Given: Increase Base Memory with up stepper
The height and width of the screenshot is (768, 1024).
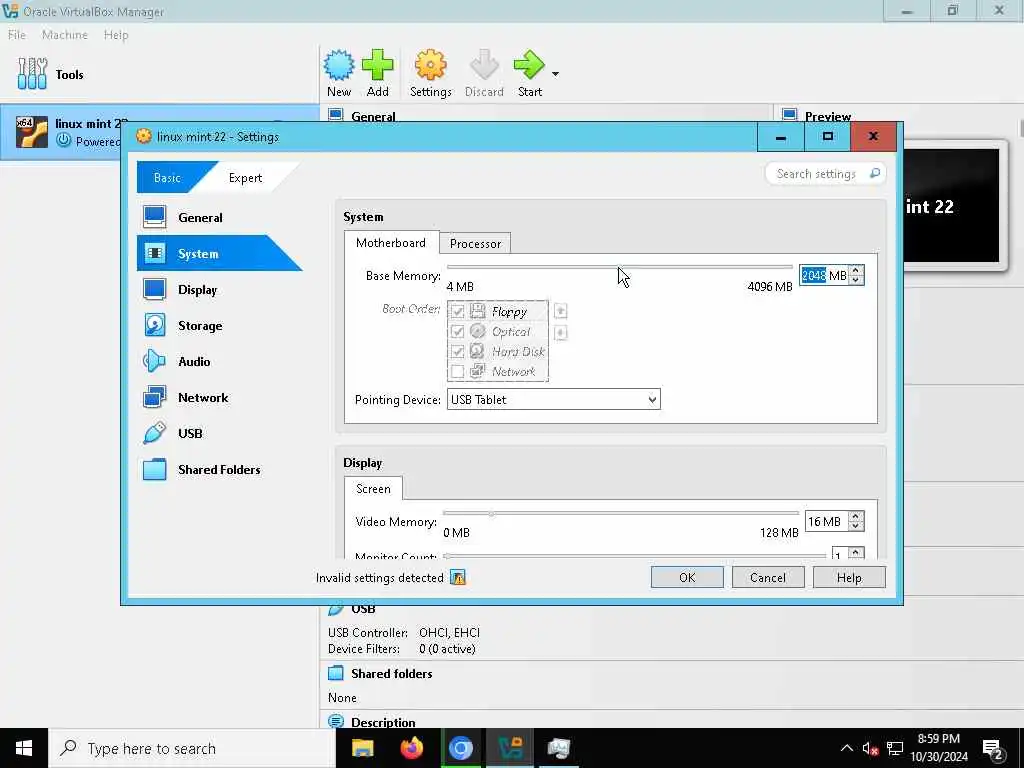Looking at the screenshot, I should pyautogui.click(x=856, y=270).
